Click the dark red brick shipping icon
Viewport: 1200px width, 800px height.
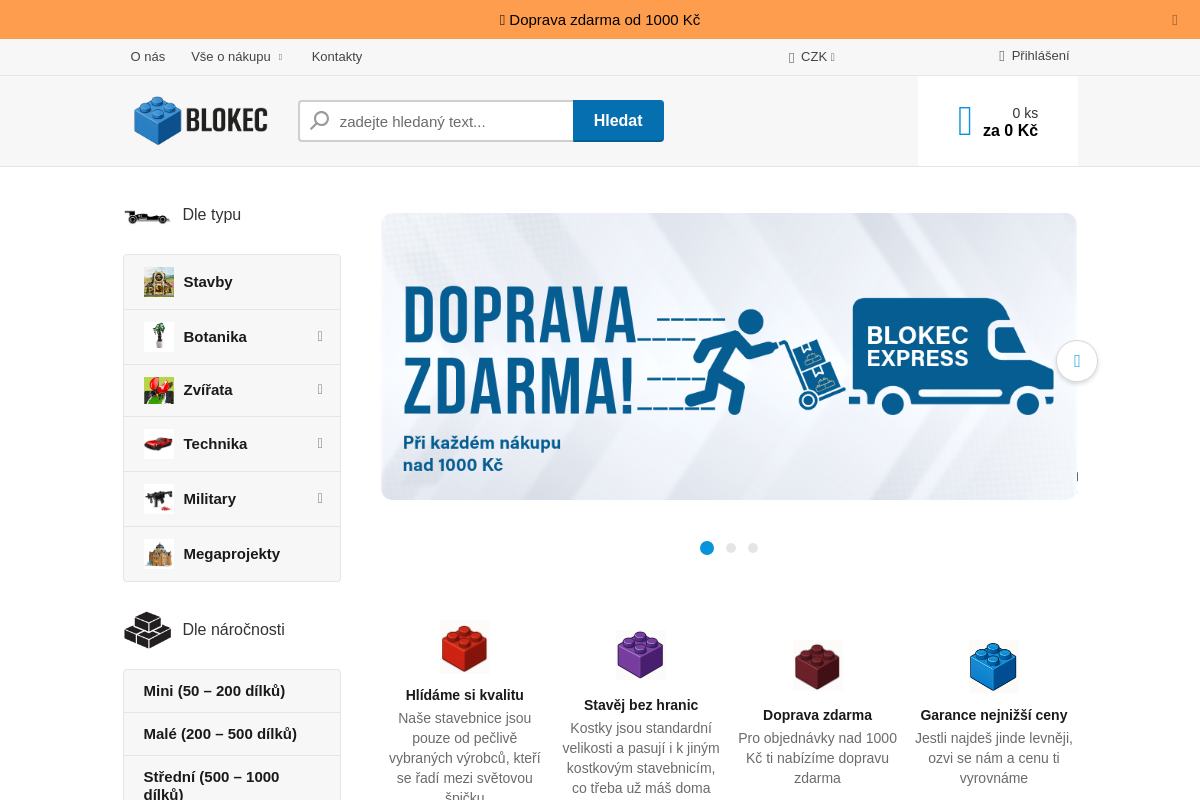click(817, 666)
